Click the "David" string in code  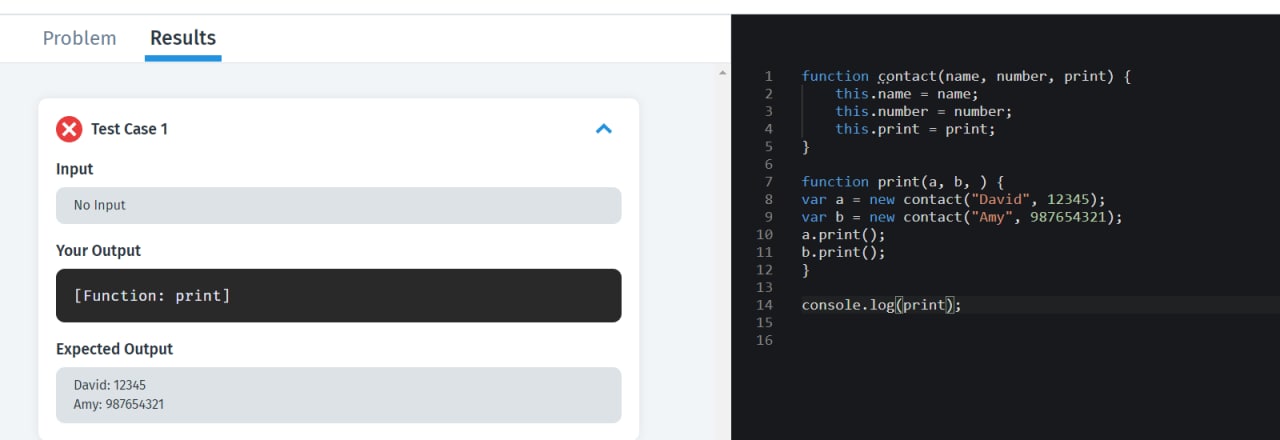999,199
